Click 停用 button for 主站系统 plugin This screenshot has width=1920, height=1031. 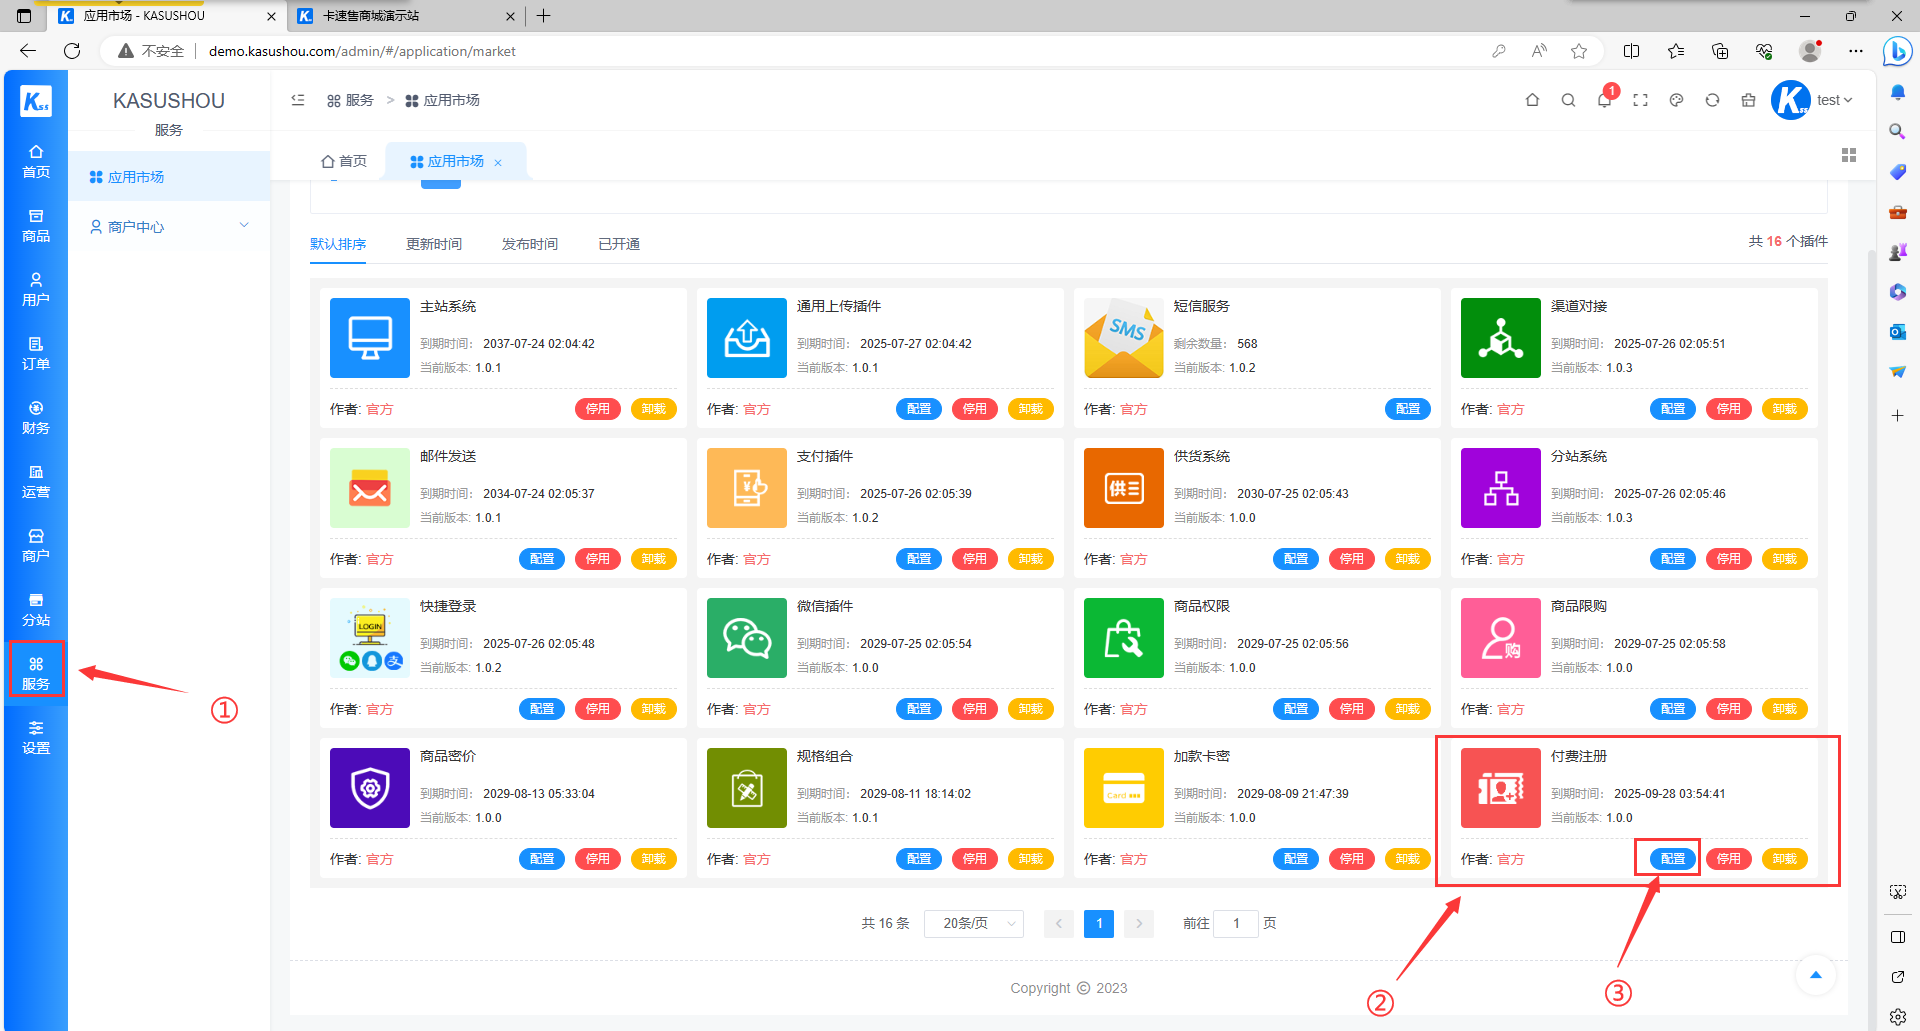598,409
